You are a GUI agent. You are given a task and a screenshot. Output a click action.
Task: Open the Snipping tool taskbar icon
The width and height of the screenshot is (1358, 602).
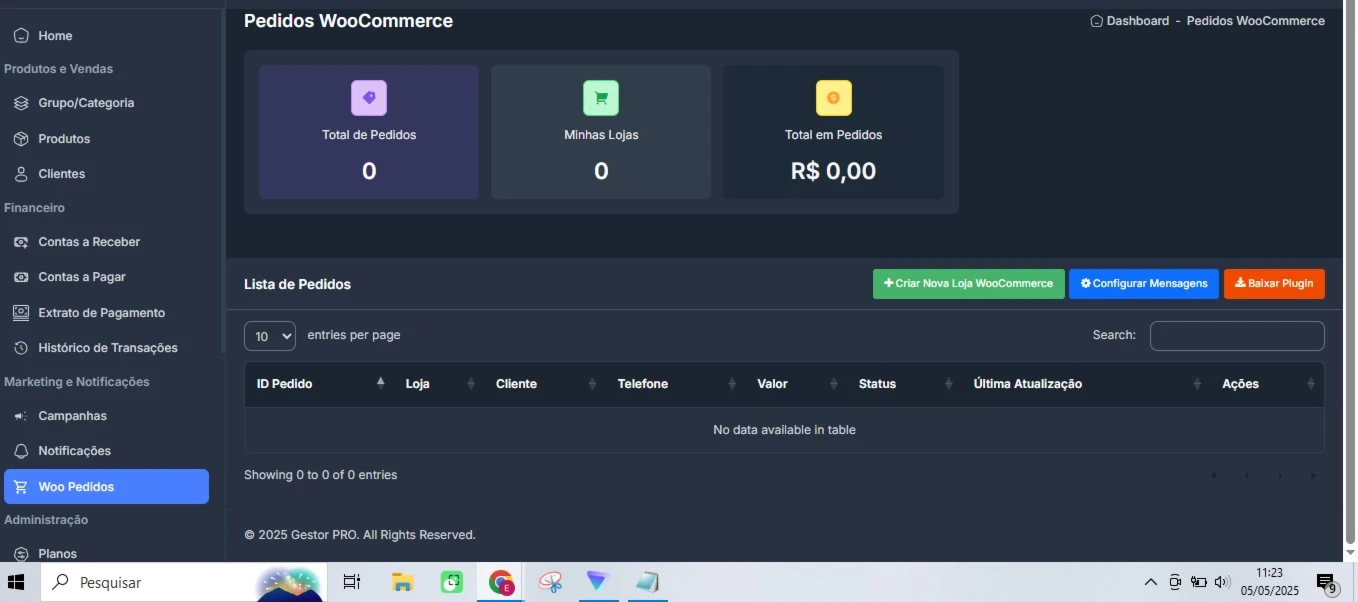pos(550,582)
